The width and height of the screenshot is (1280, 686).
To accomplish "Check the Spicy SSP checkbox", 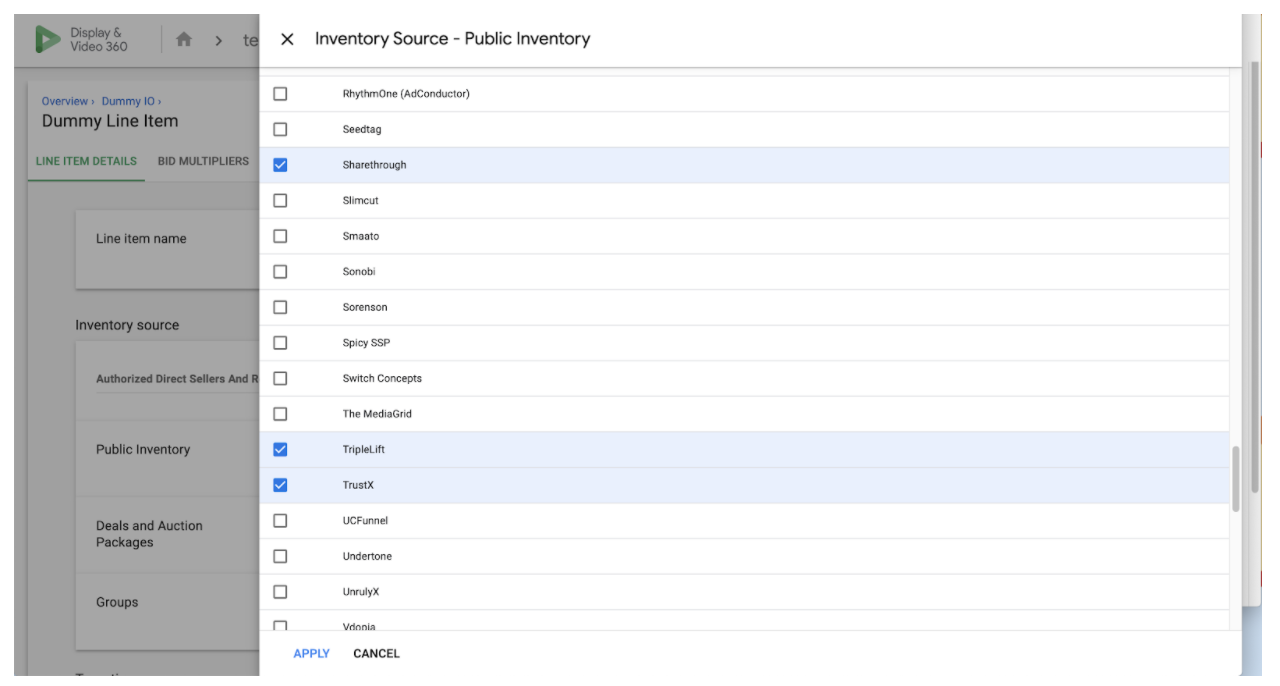I will (280, 343).
